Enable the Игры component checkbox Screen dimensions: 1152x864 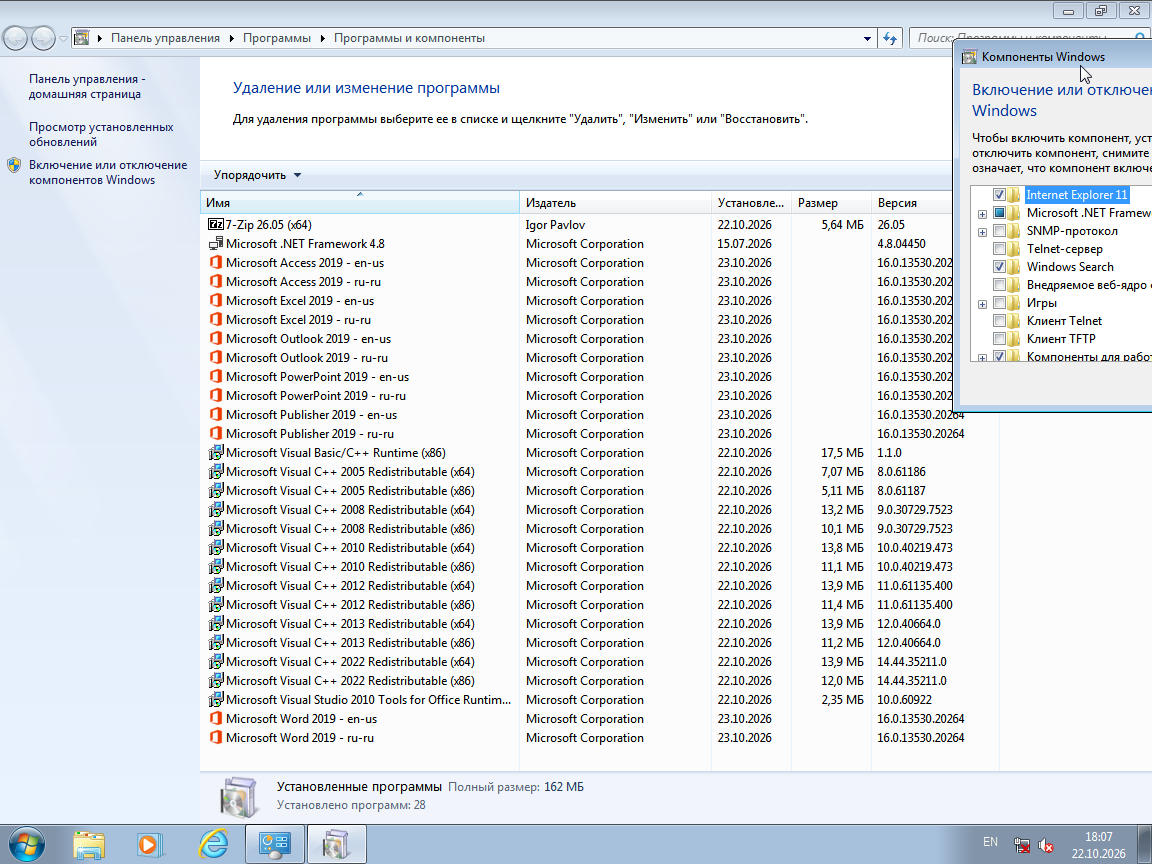[x=999, y=303]
